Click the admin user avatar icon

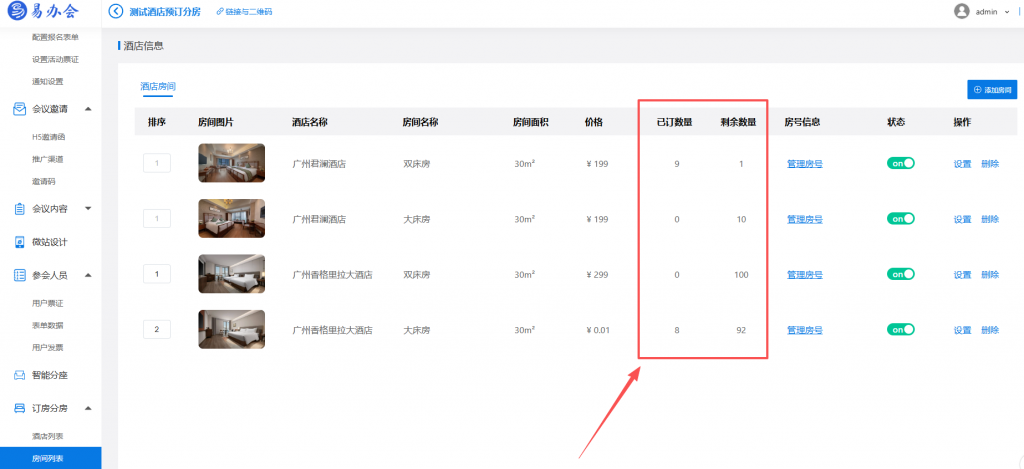pyautogui.click(x=961, y=12)
